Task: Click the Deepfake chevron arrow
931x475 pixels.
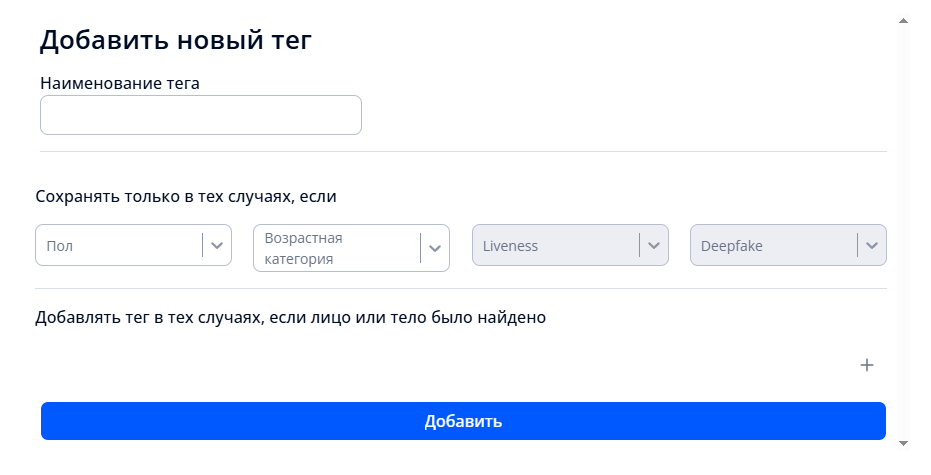Action: pyautogui.click(x=871, y=245)
